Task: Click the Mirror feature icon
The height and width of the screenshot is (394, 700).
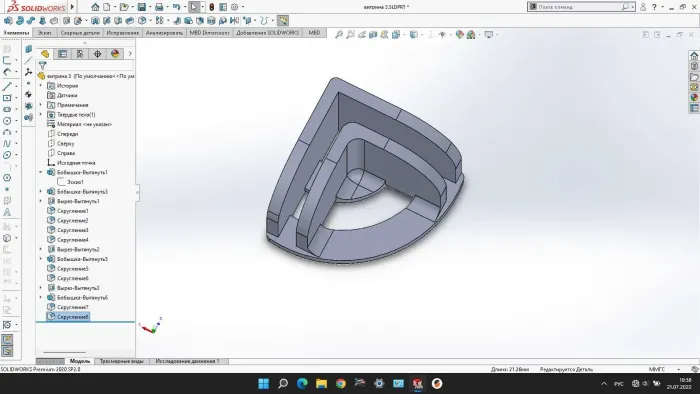Action: click(x=234, y=21)
